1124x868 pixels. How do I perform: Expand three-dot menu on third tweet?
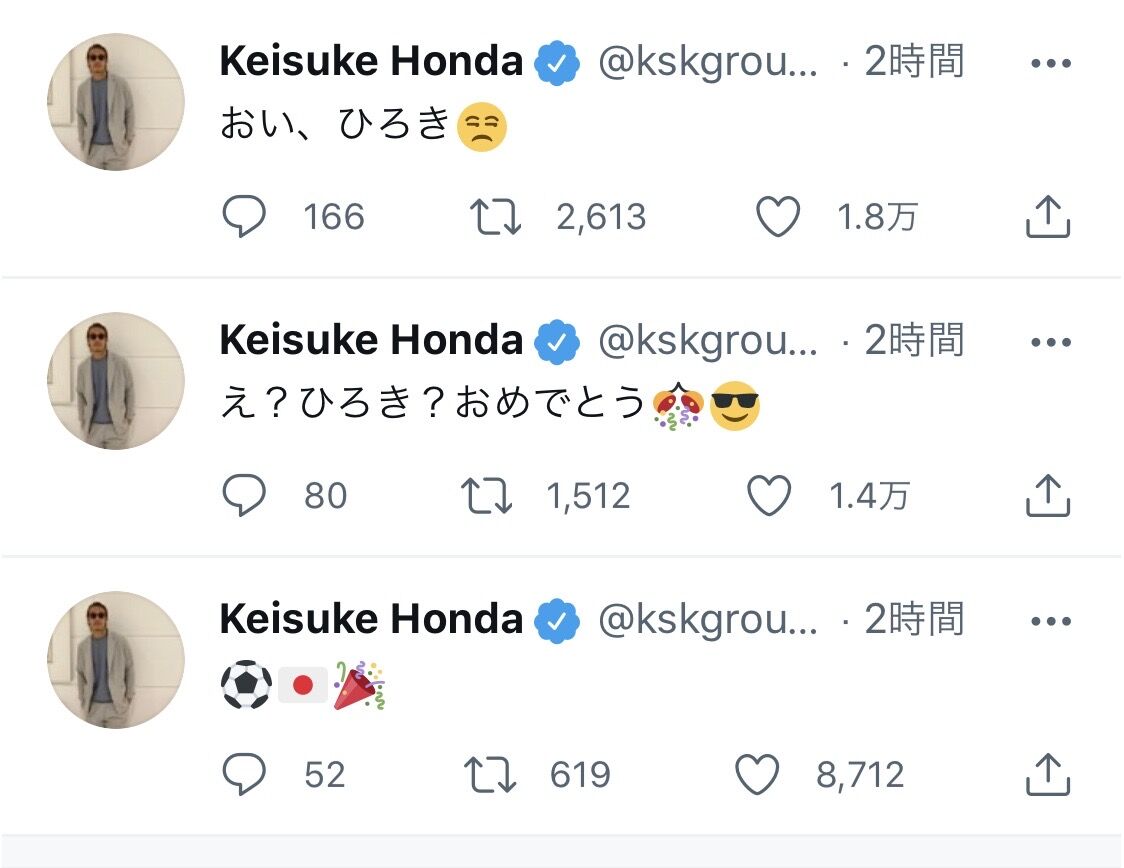tap(1051, 621)
